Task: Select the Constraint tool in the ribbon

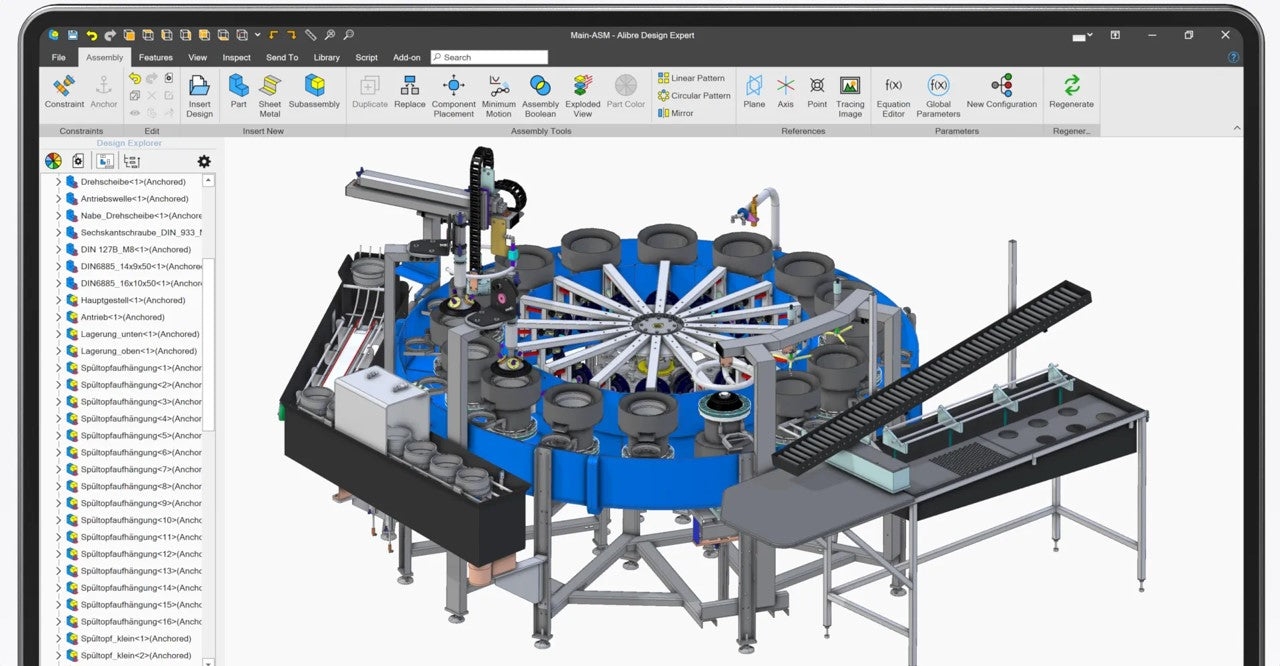Action: 64,91
